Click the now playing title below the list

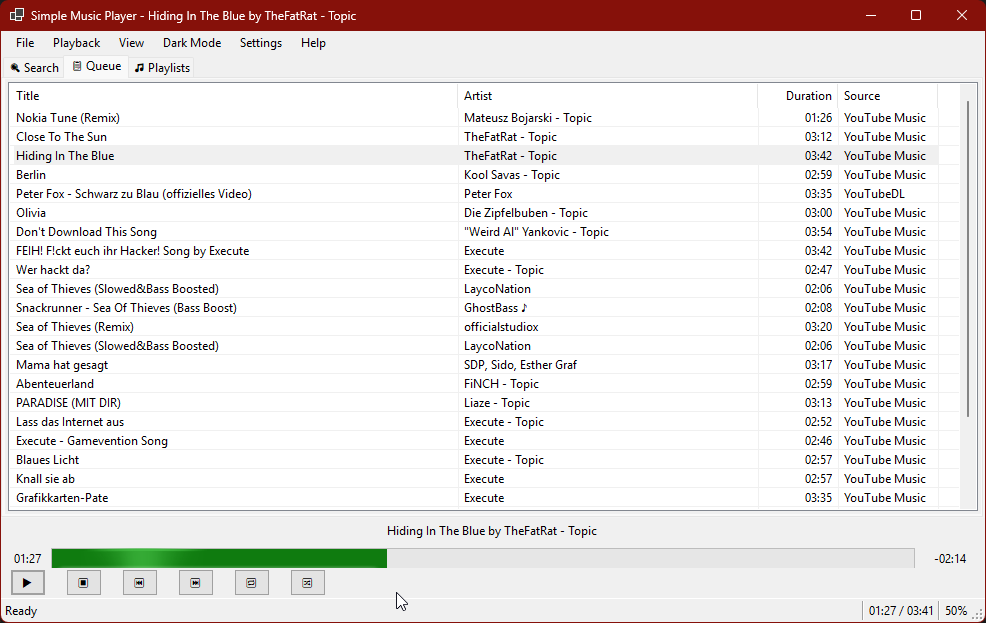[492, 531]
